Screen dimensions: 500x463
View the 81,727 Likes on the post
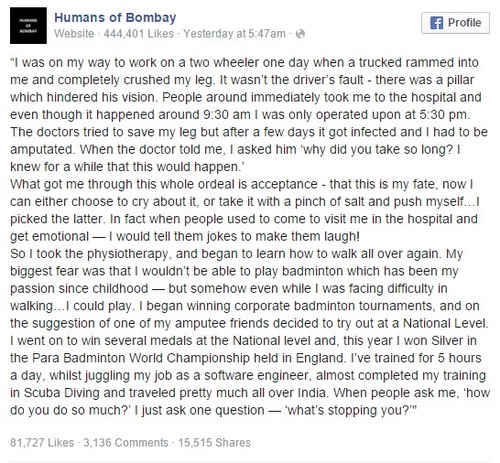tap(42, 442)
